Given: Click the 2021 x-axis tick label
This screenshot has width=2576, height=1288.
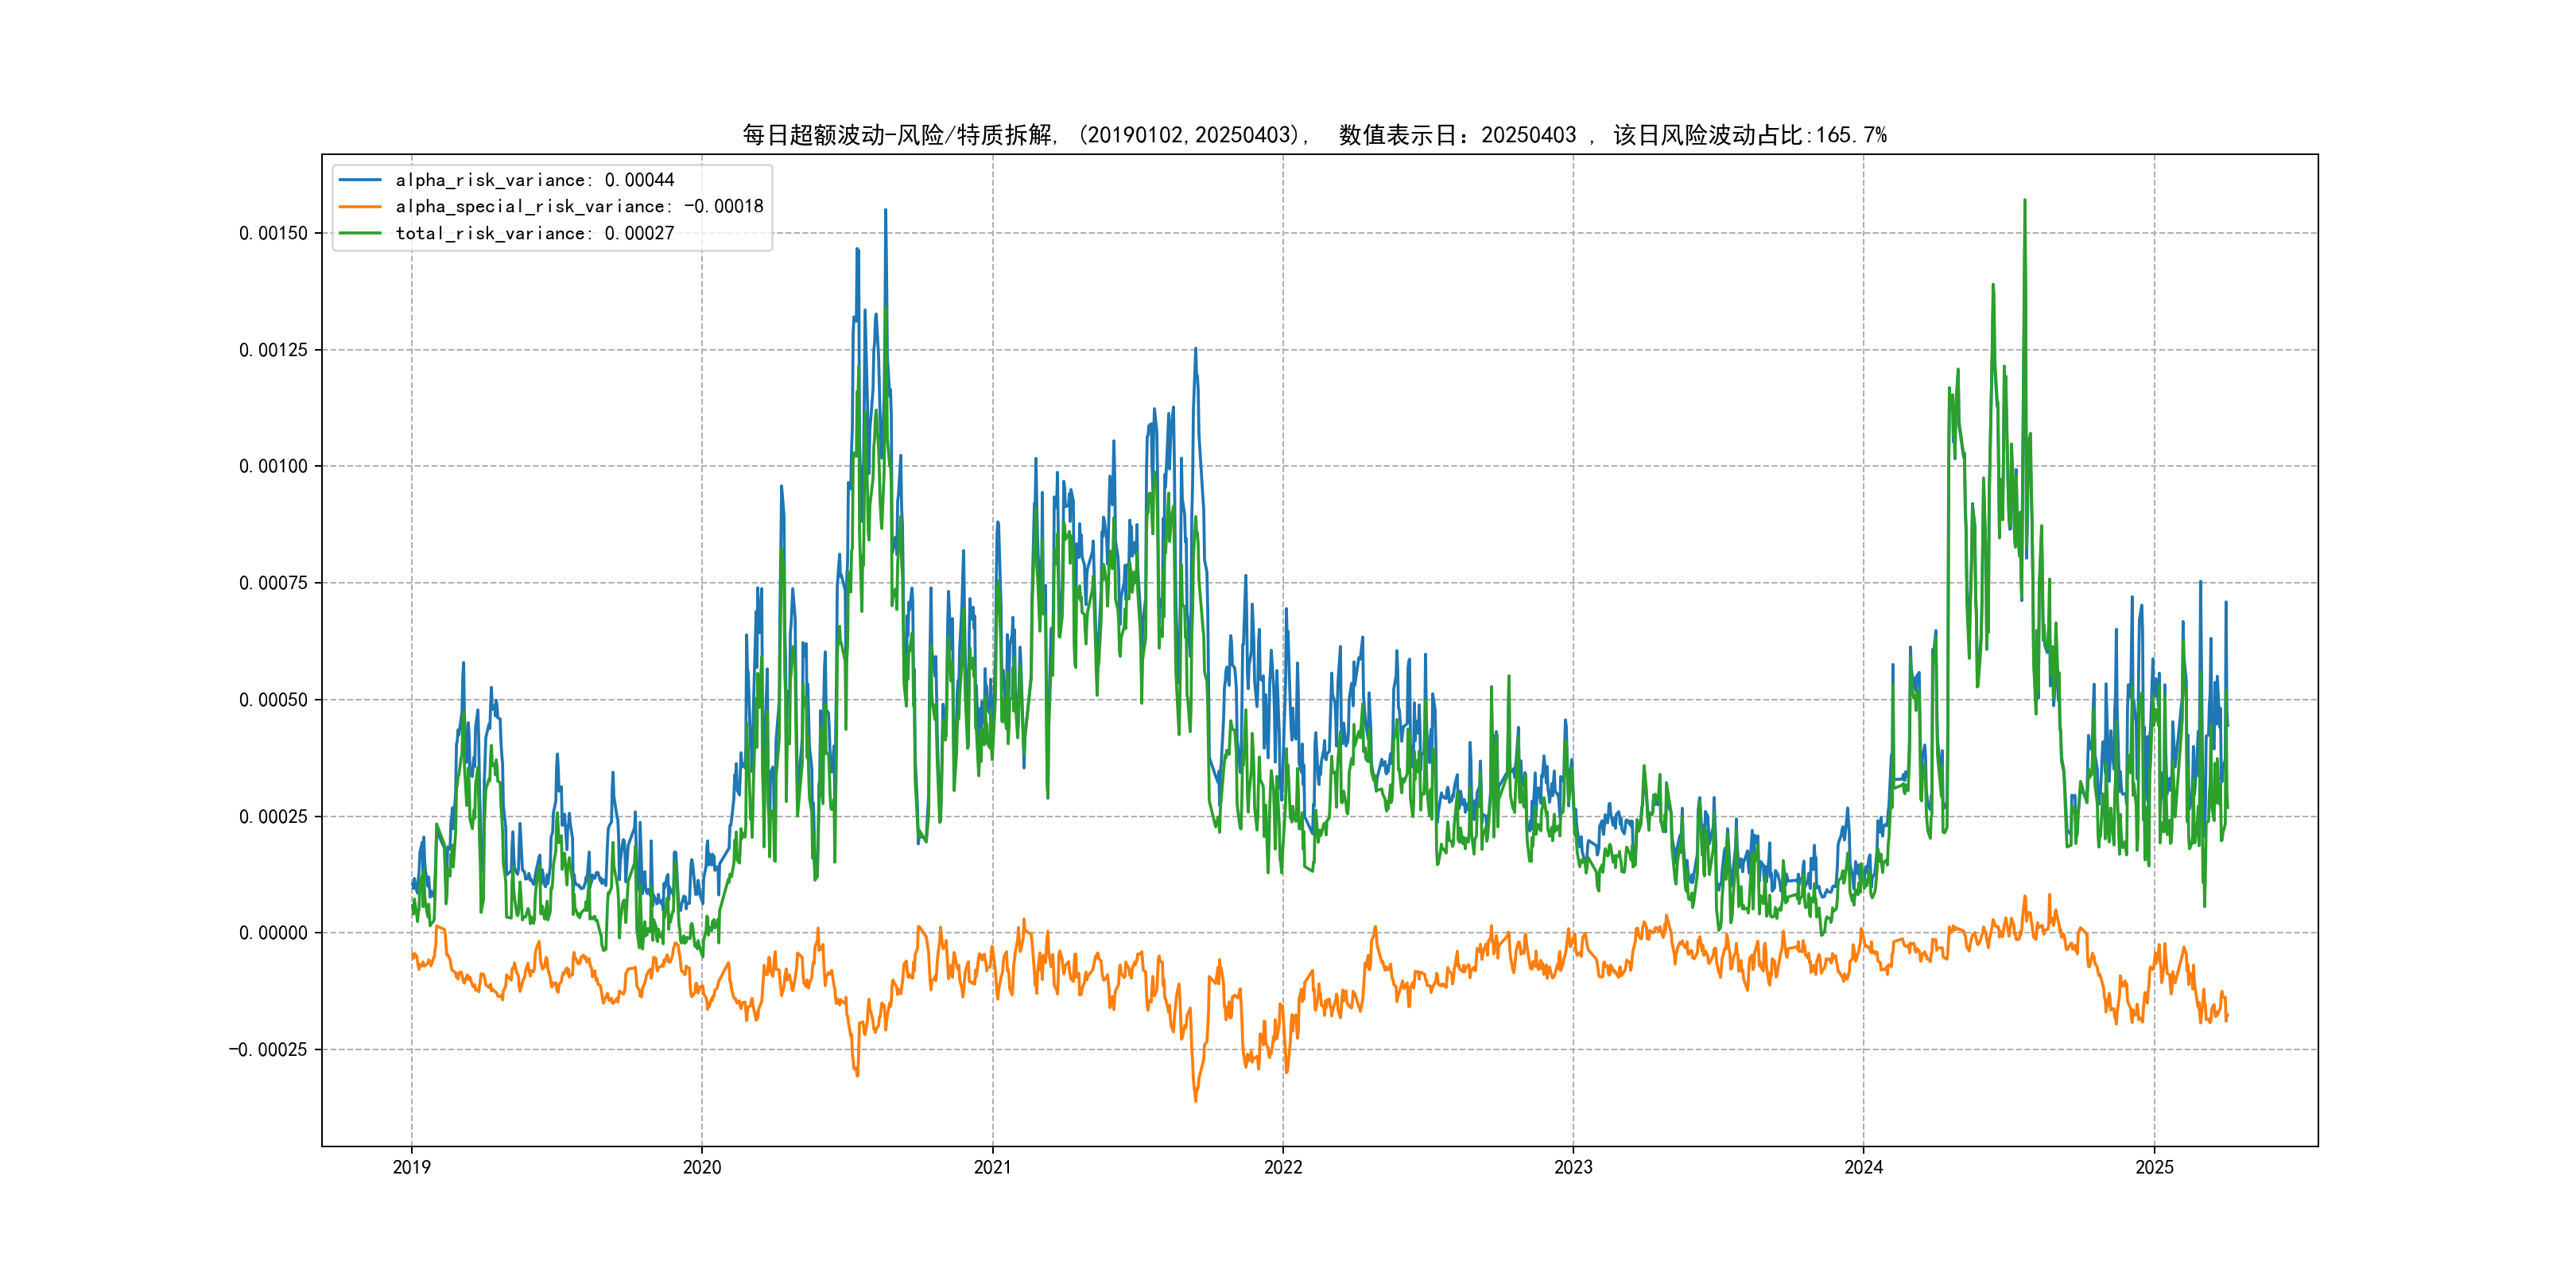Looking at the screenshot, I should point(993,1167).
